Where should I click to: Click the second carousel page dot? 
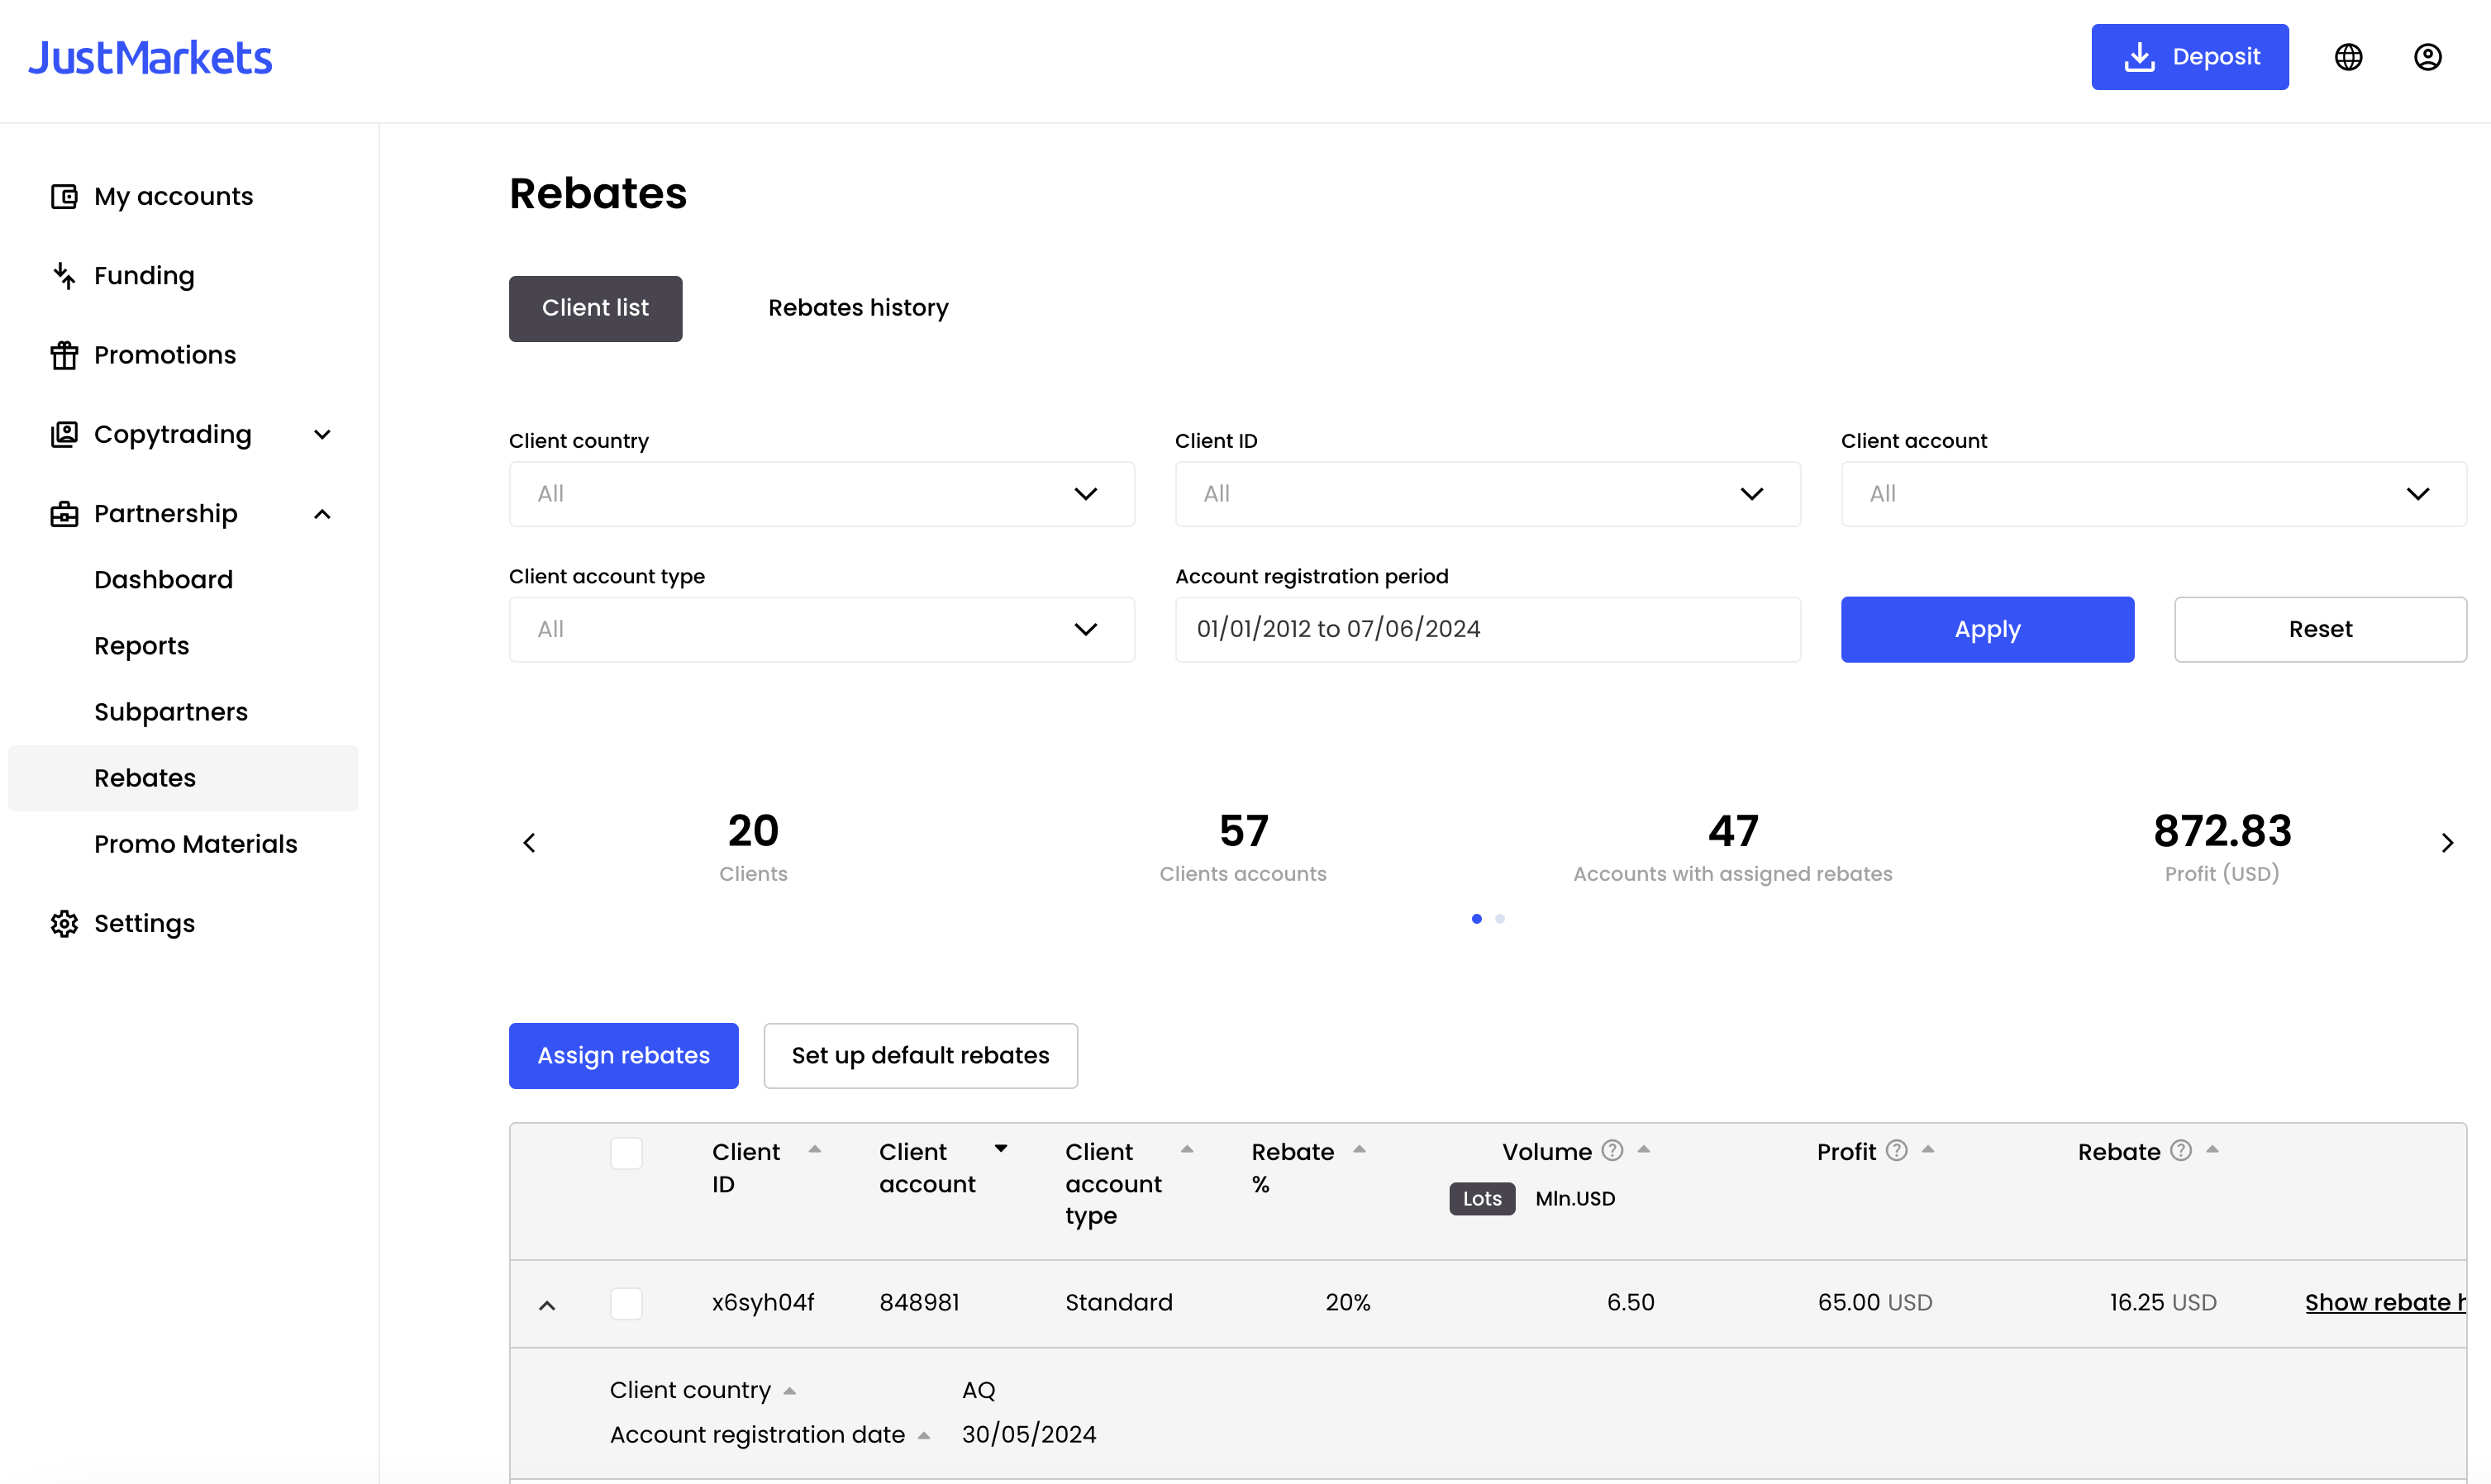(1500, 918)
